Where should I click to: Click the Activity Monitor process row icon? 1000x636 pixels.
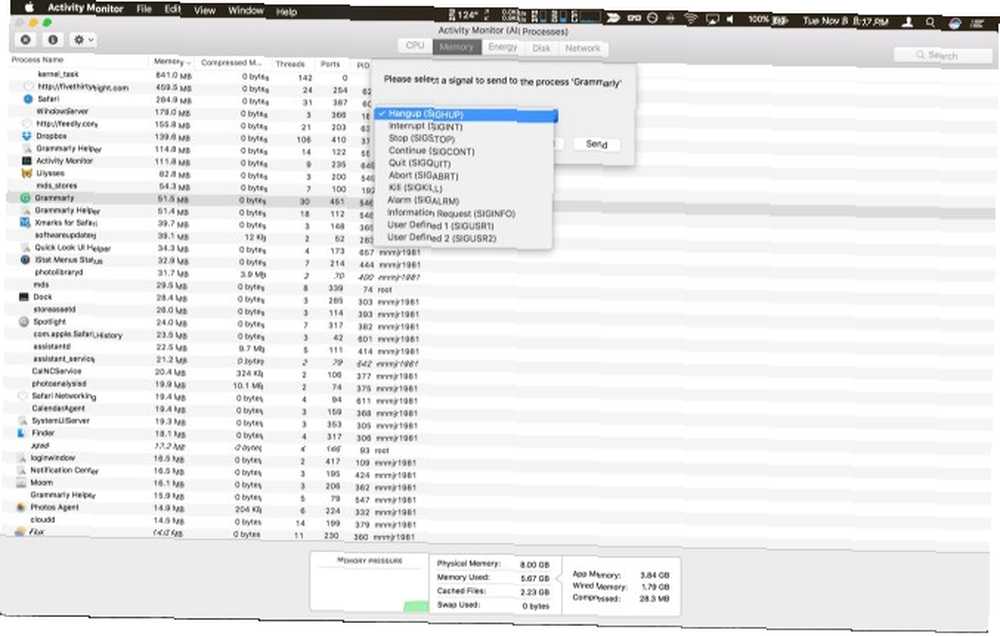[26, 161]
